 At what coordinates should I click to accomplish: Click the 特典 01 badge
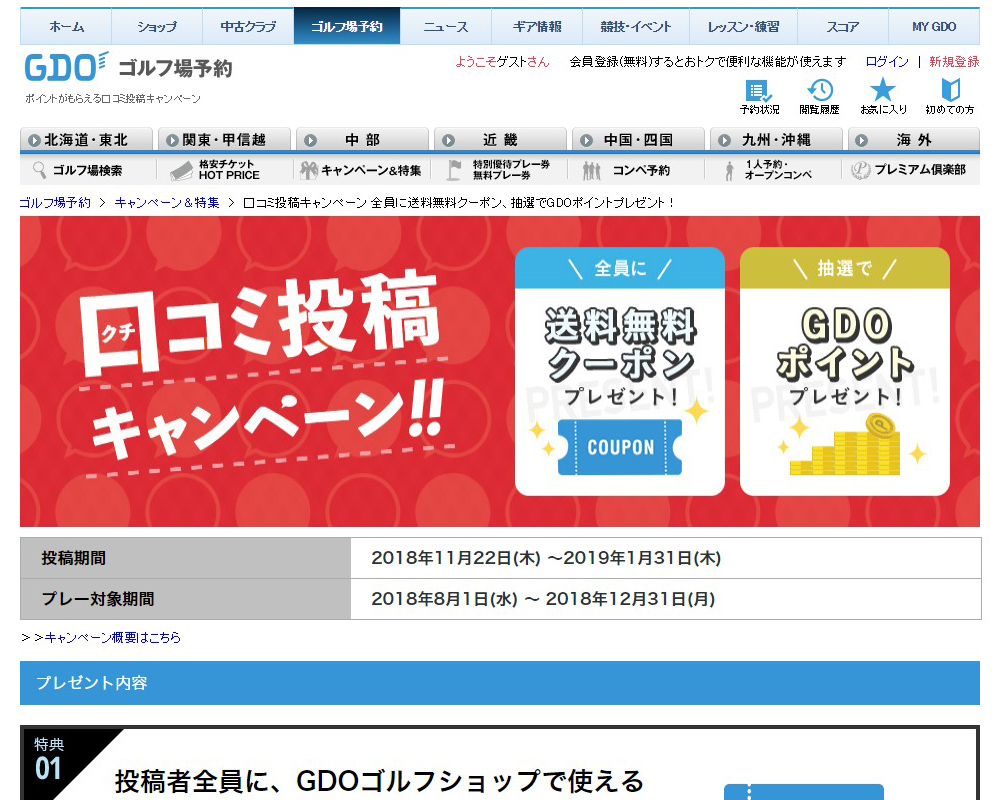tap(49, 760)
